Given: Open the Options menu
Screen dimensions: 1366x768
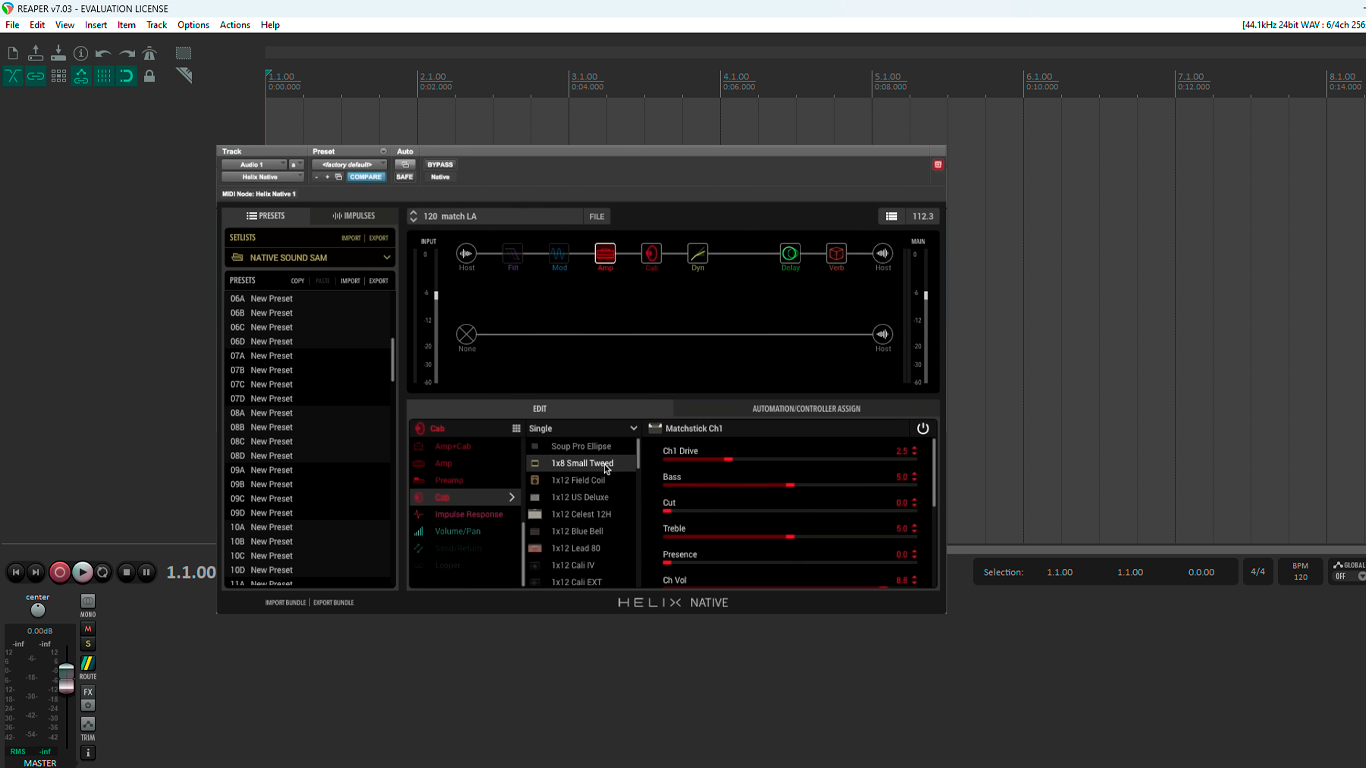Looking at the screenshot, I should [193, 25].
